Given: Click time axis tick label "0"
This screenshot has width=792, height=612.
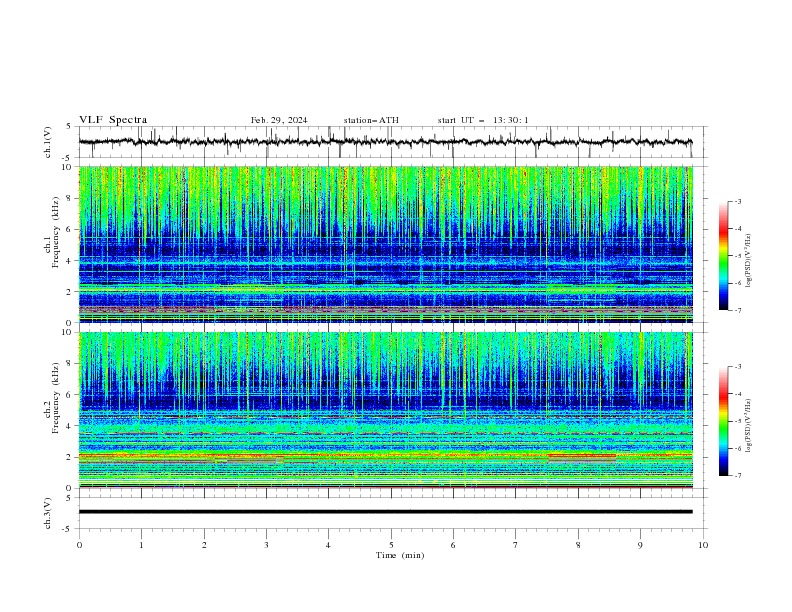Looking at the screenshot, I should 79,545.
